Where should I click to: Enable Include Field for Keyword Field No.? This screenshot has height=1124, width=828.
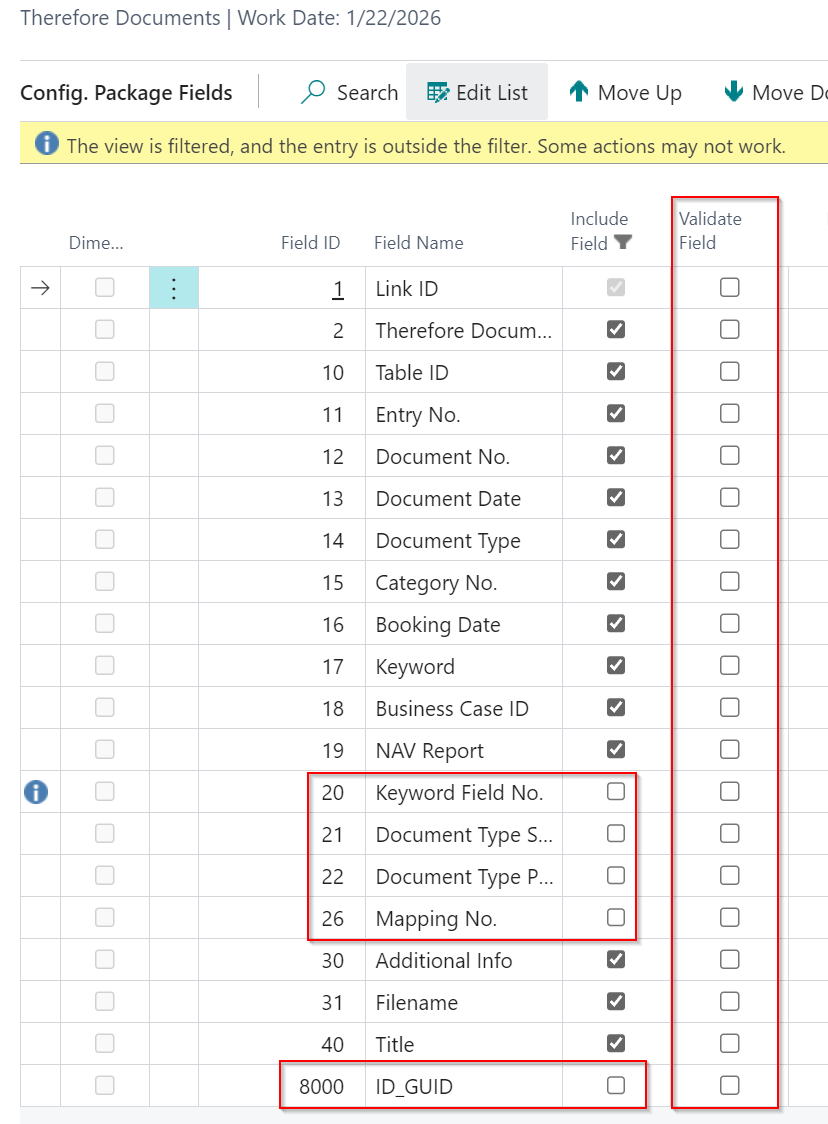pos(616,792)
